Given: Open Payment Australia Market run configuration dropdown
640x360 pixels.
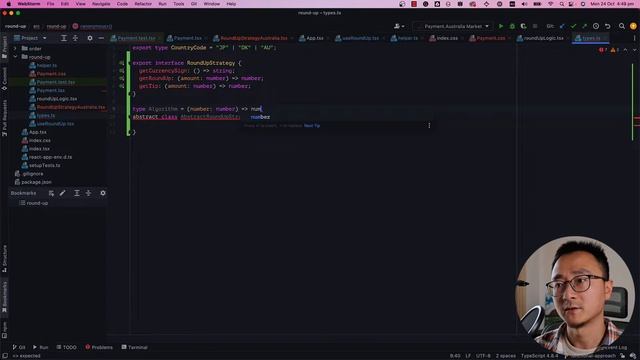Looking at the screenshot, I should tap(453, 26).
